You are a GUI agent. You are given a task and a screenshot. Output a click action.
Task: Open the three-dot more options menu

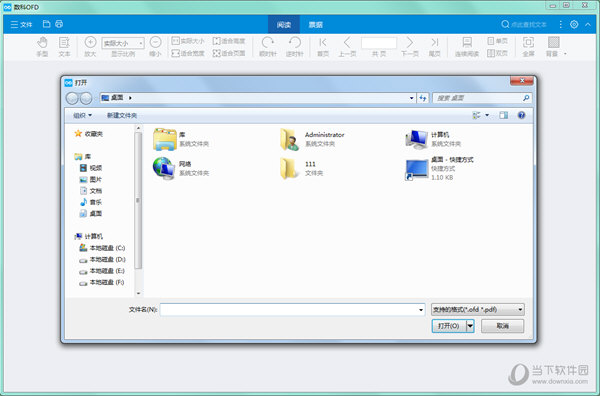point(561,24)
